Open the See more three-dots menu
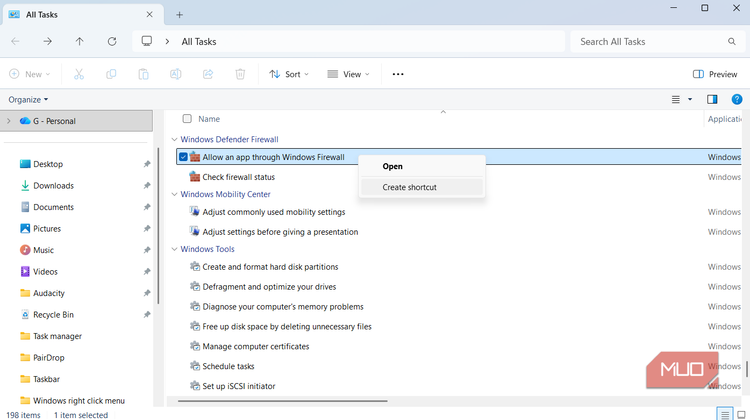 point(398,74)
